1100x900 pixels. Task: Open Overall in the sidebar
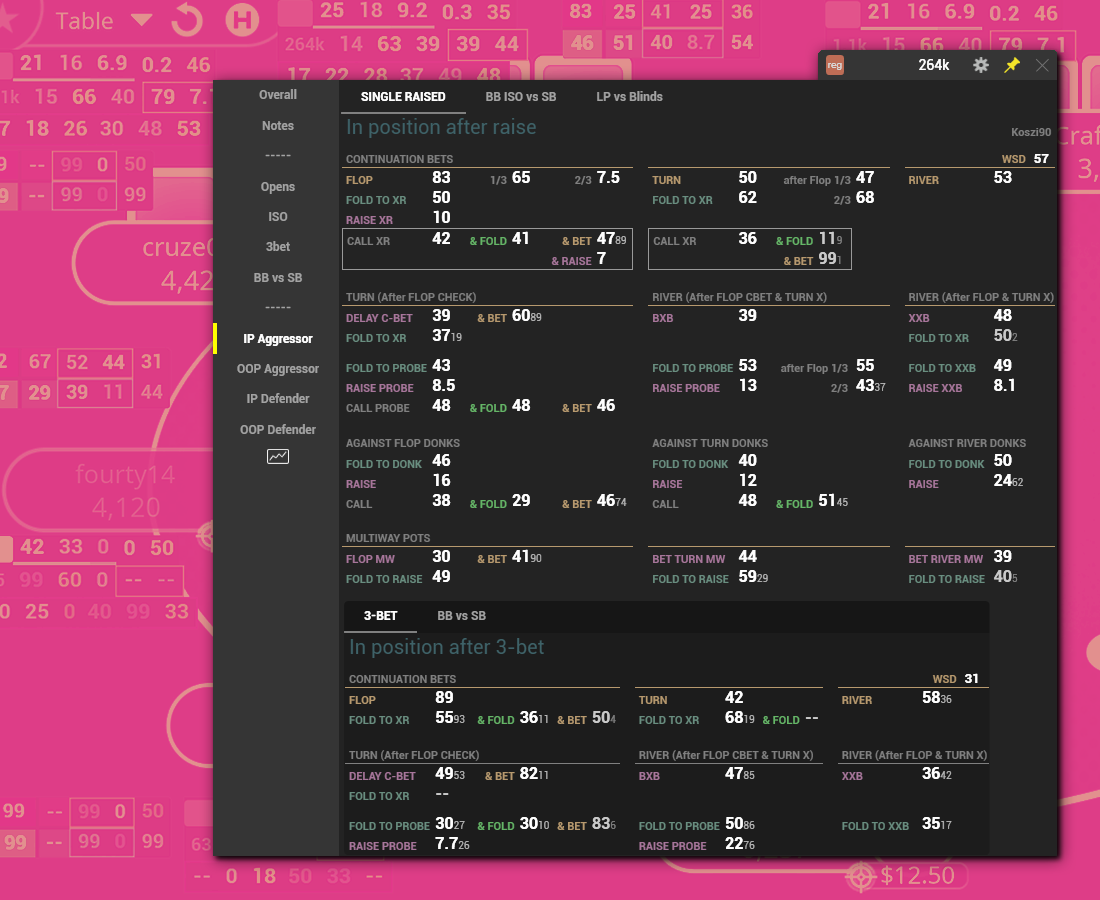click(x=278, y=95)
